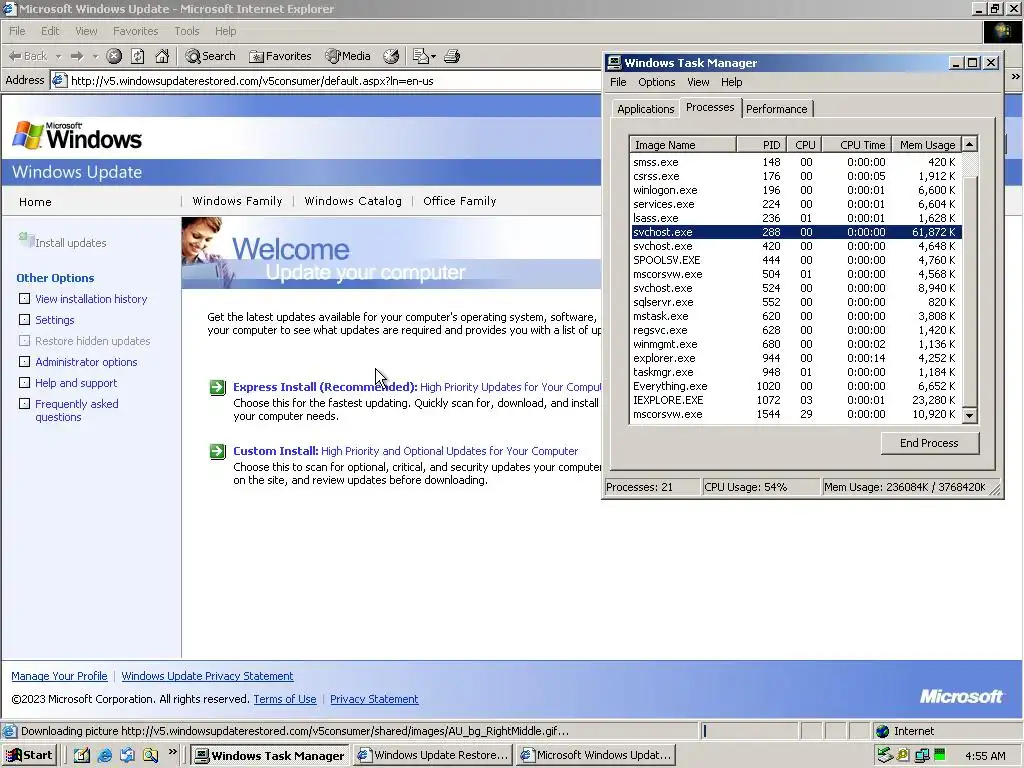Sort by the Mem Usage column header
The width and height of the screenshot is (1024, 768).
coord(927,145)
